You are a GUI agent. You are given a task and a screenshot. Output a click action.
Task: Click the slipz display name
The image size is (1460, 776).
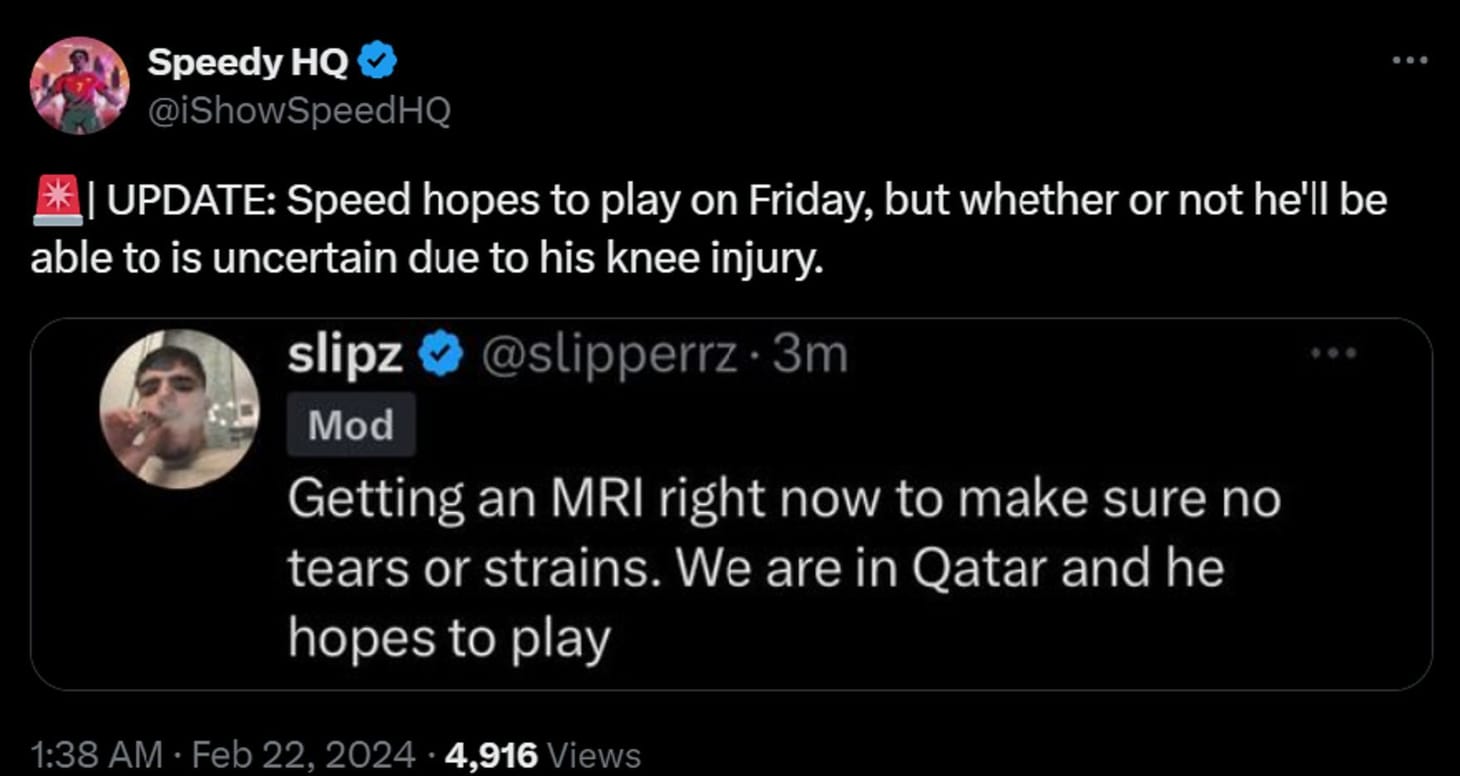click(345, 354)
